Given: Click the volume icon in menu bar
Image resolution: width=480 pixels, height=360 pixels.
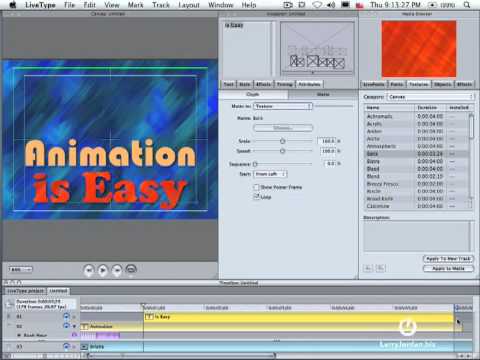Looking at the screenshot, I should click(x=332, y=5).
